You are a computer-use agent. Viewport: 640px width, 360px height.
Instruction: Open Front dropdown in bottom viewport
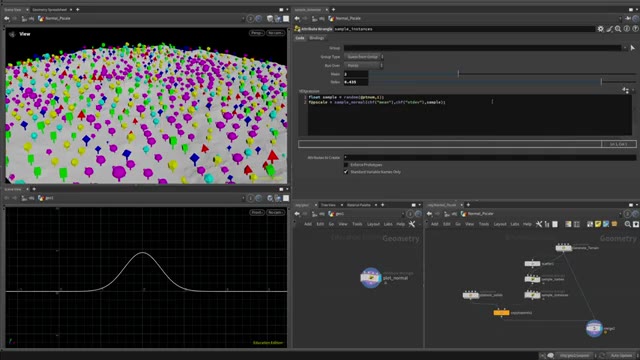click(x=257, y=212)
